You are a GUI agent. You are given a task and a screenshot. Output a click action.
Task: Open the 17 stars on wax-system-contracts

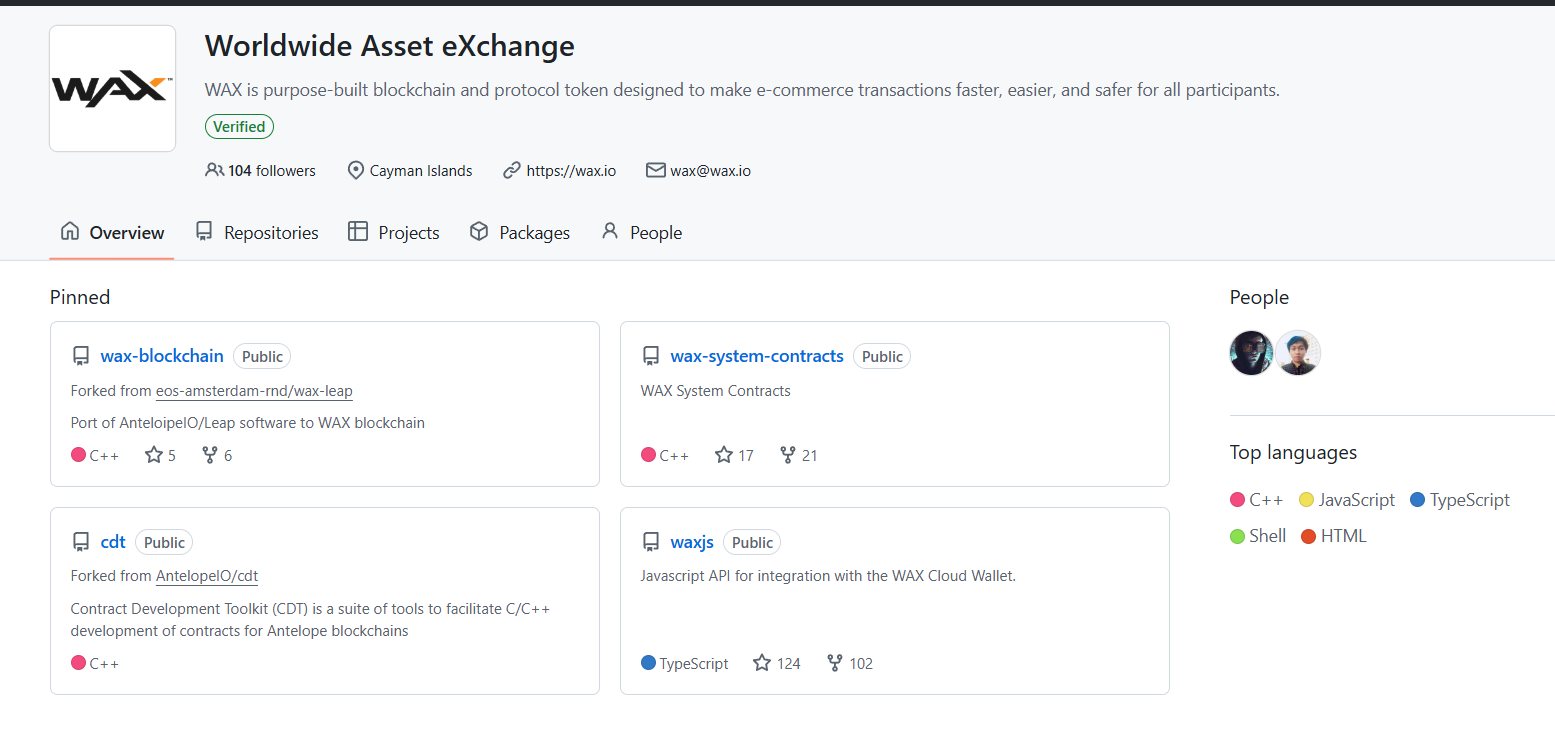click(x=735, y=455)
